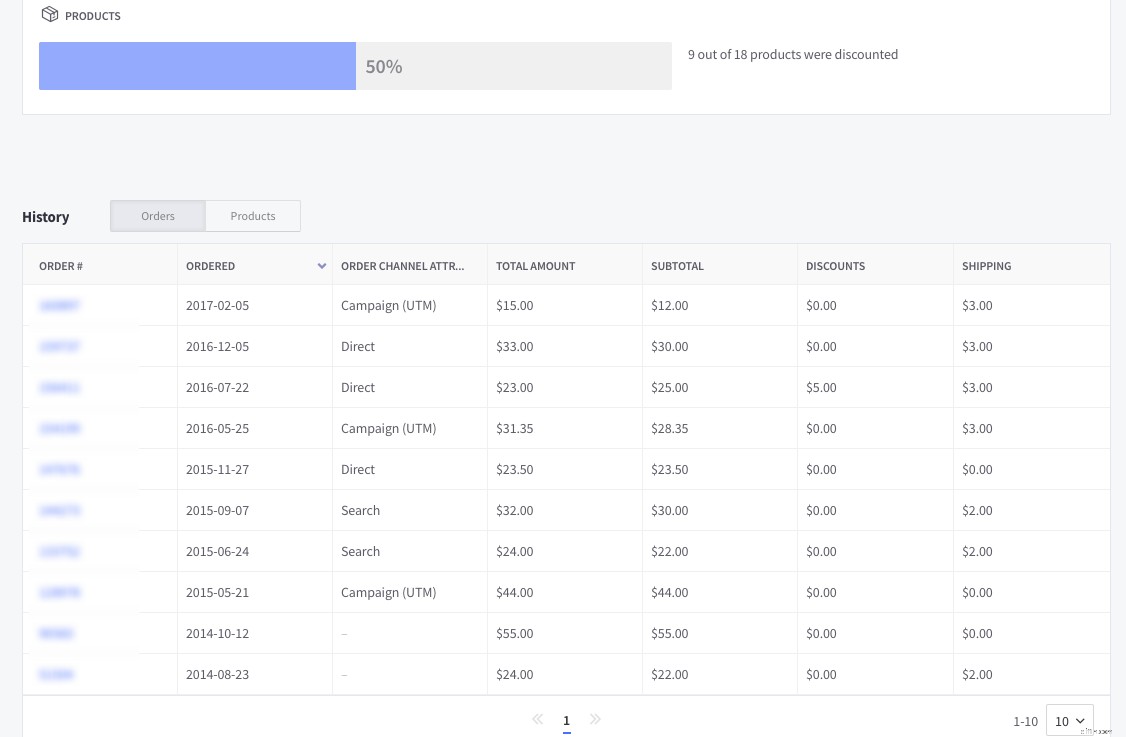1126x737 pixels.
Task: Open the order dated 2015-11-27
Action: (x=60, y=469)
